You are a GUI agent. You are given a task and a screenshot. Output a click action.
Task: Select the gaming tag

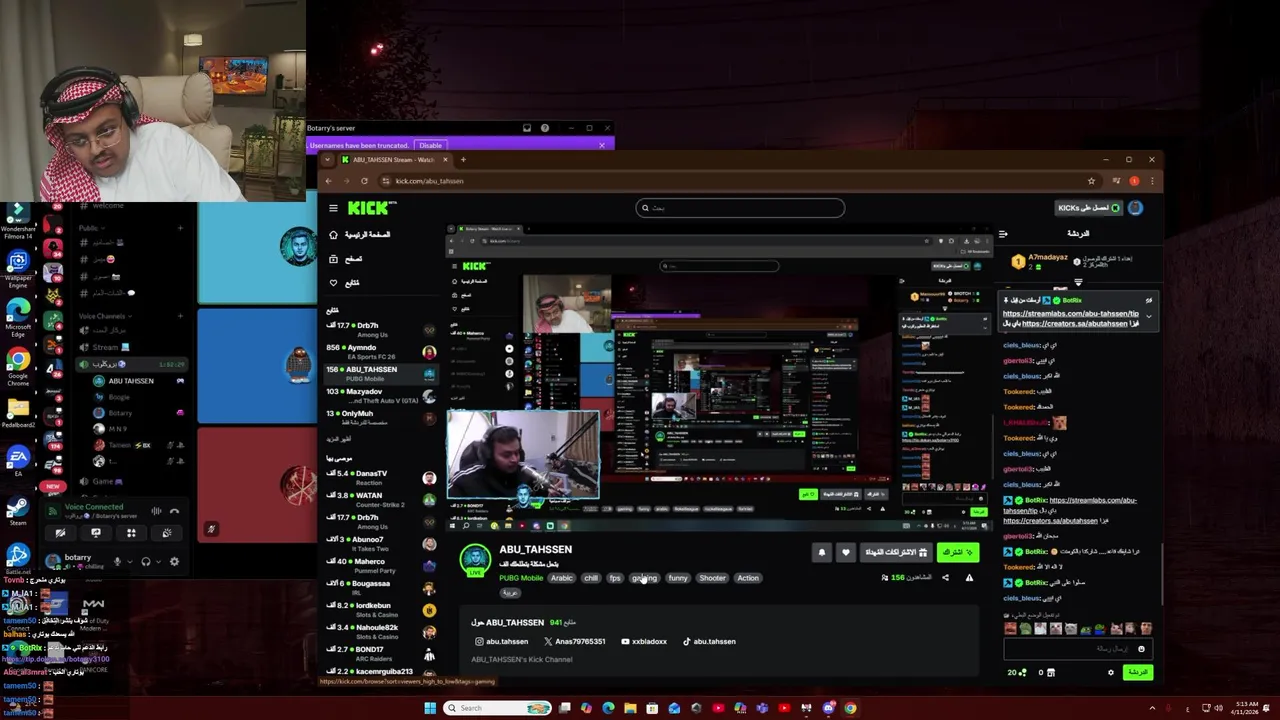[645, 578]
